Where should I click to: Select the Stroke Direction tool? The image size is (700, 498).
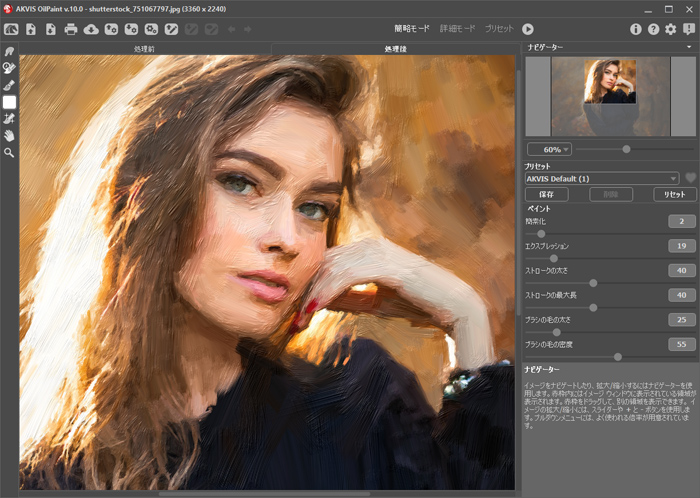coord(9,51)
